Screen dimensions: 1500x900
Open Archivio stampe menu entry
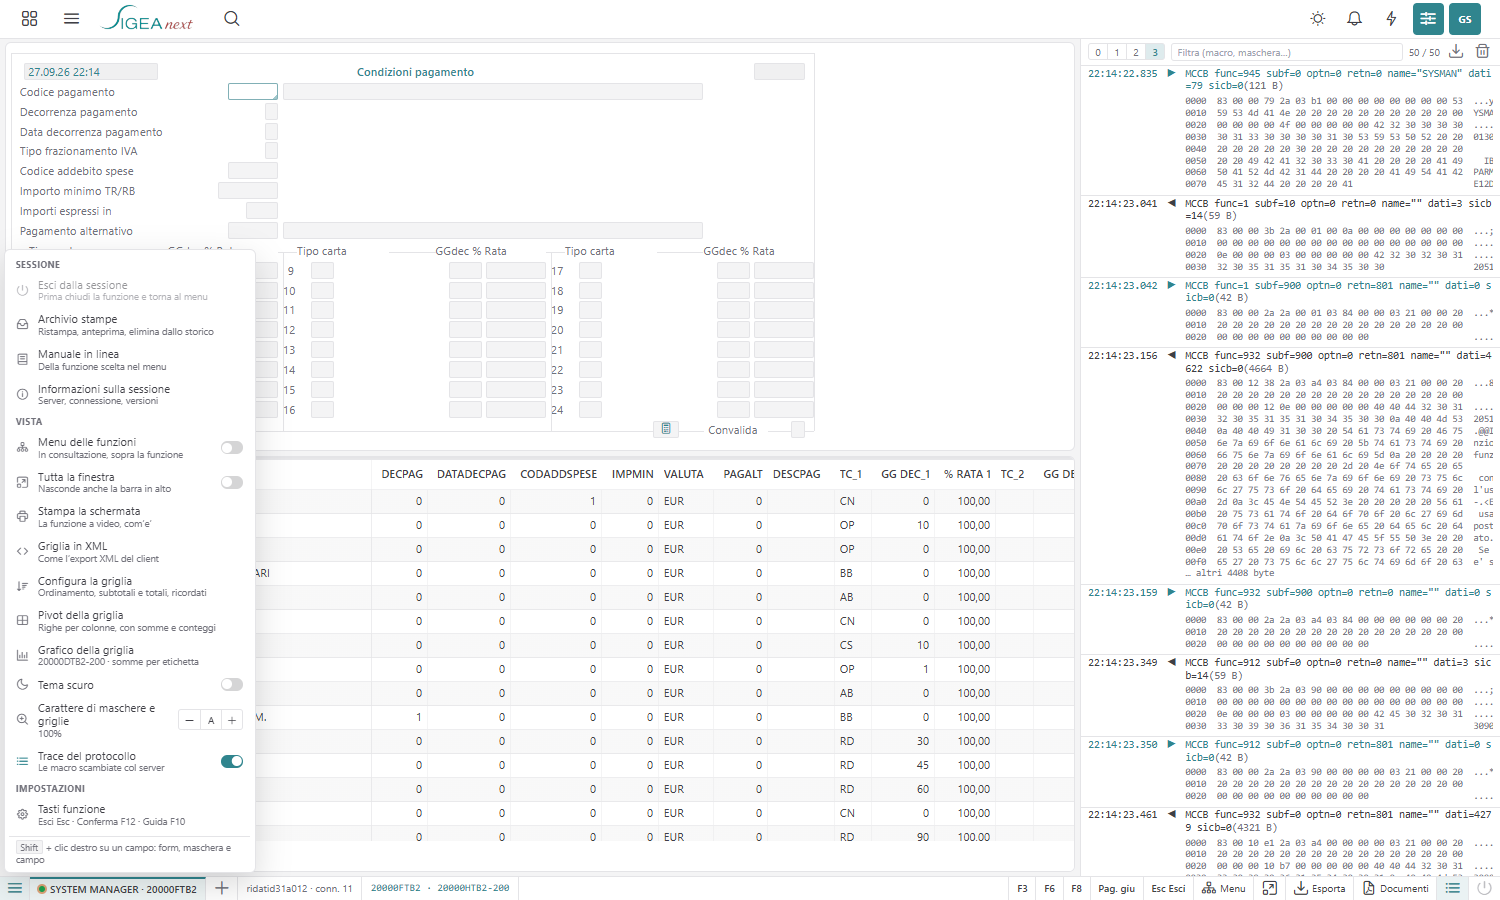[128, 325]
